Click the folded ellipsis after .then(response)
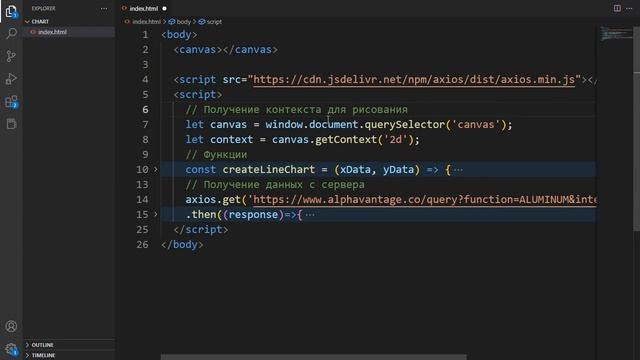This screenshot has height=360, width=640. [310, 214]
